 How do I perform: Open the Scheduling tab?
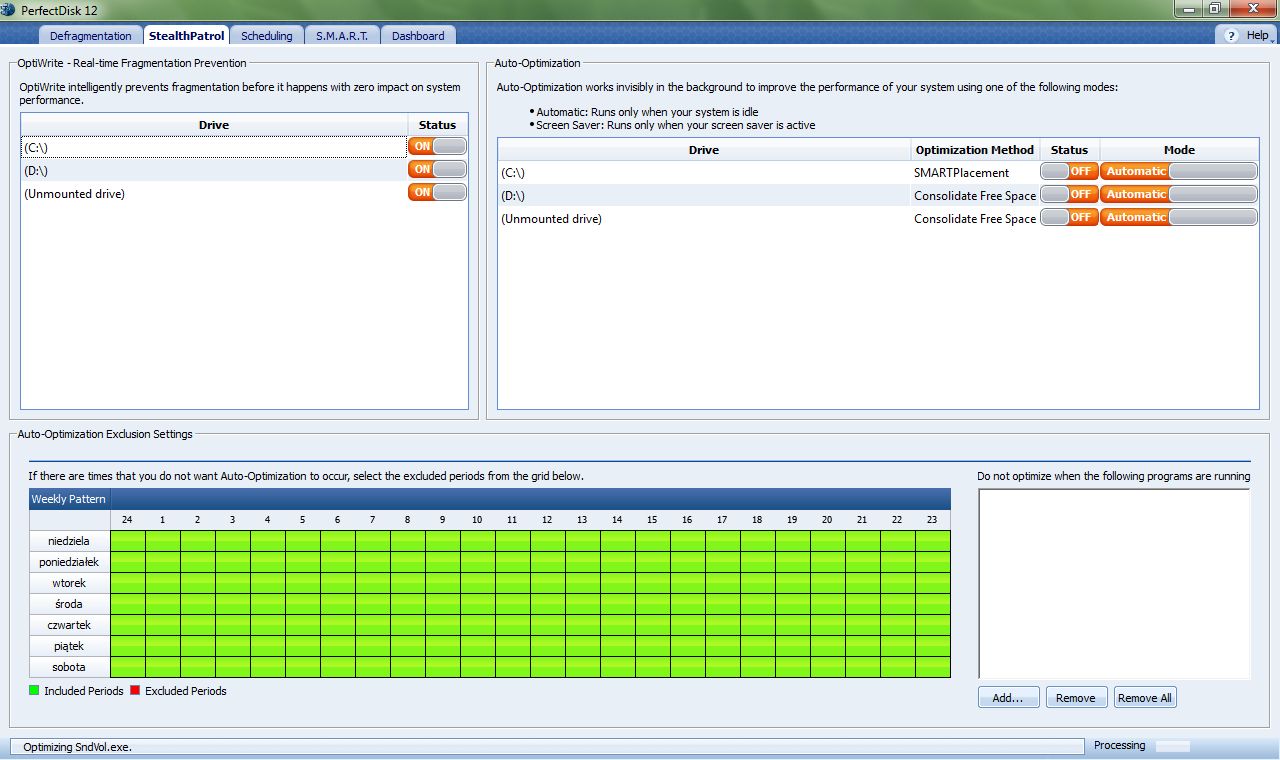click(266, 35)
